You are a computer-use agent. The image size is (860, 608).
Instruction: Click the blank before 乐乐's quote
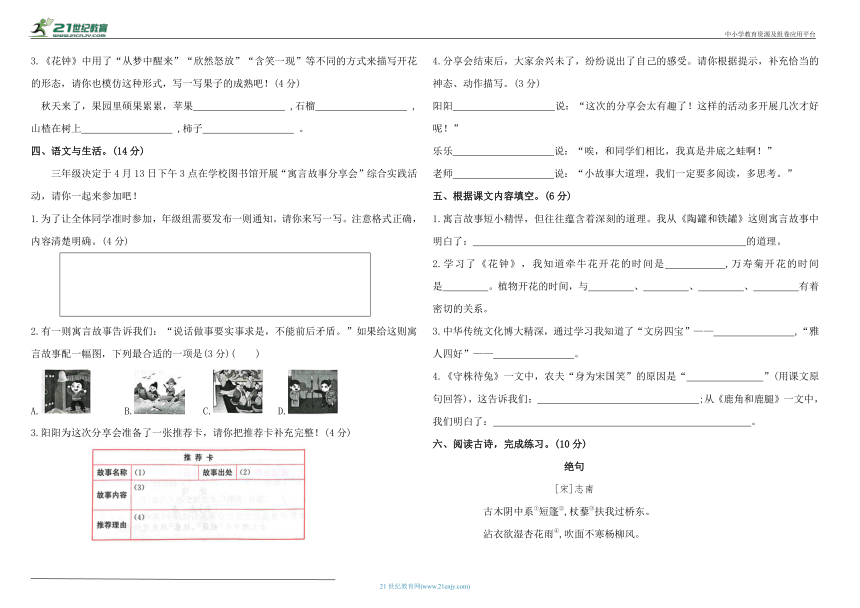(503, 151)
